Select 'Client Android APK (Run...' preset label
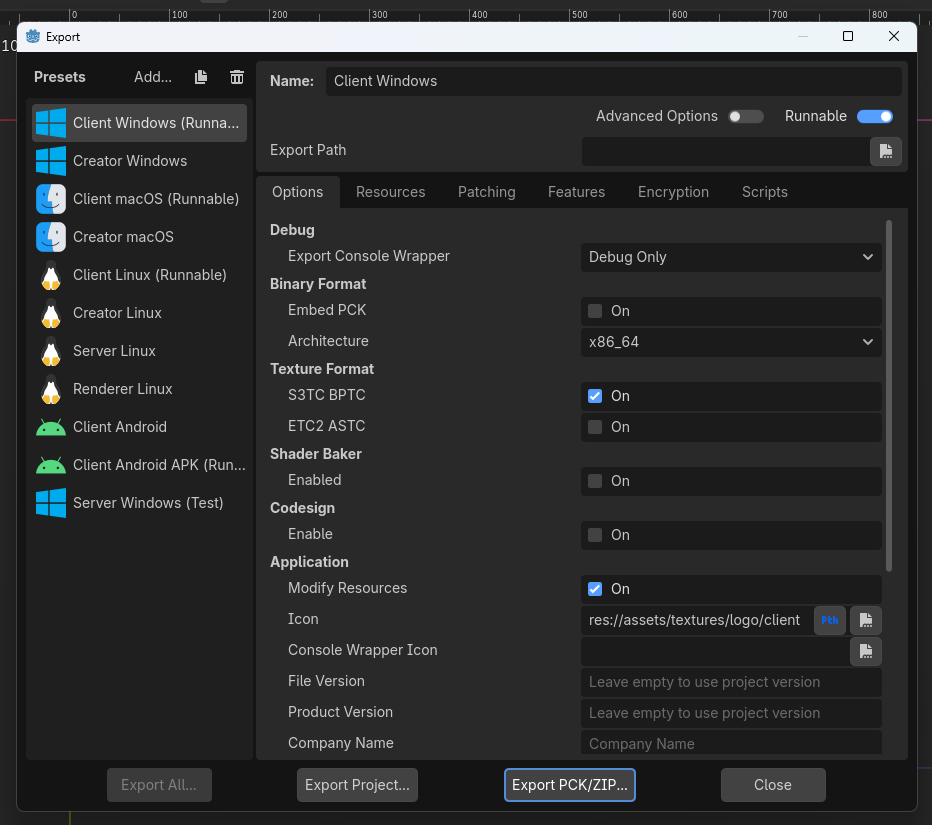This screenshot has height=825, width=932. 159,465
